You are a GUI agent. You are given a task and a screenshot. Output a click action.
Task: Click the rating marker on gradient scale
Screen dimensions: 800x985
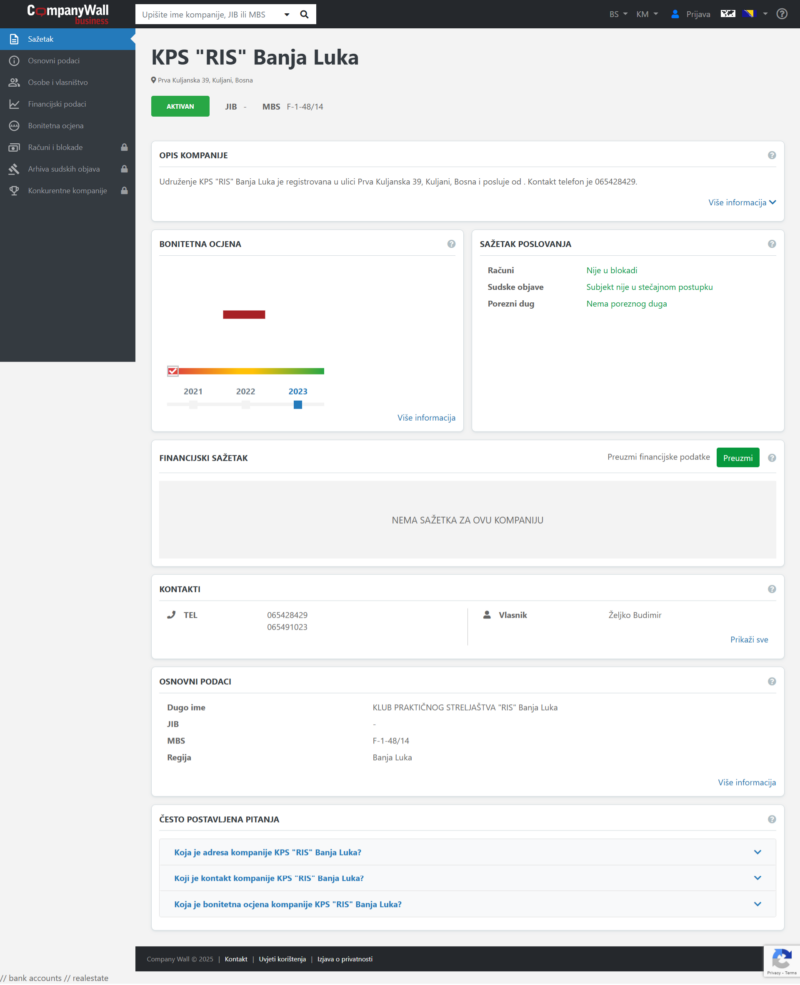point(173,371)
